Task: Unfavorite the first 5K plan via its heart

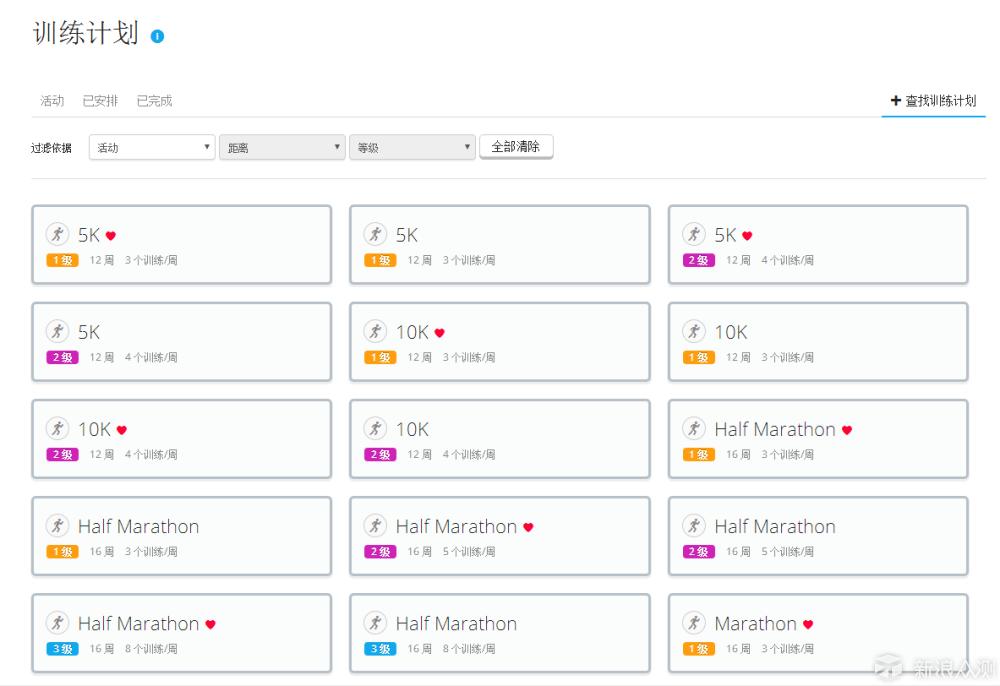Action: point(110,234)
